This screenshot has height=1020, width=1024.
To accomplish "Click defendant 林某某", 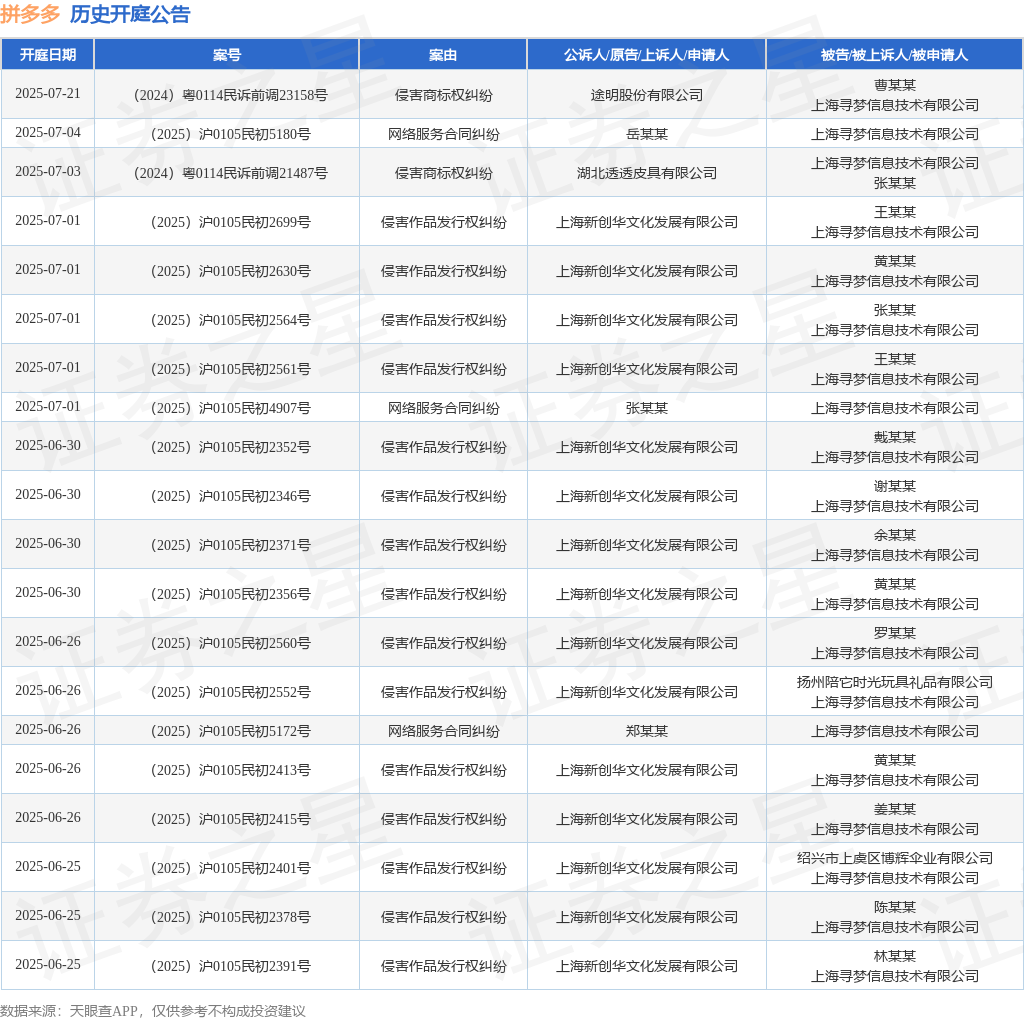I will [x=895, y=957].
